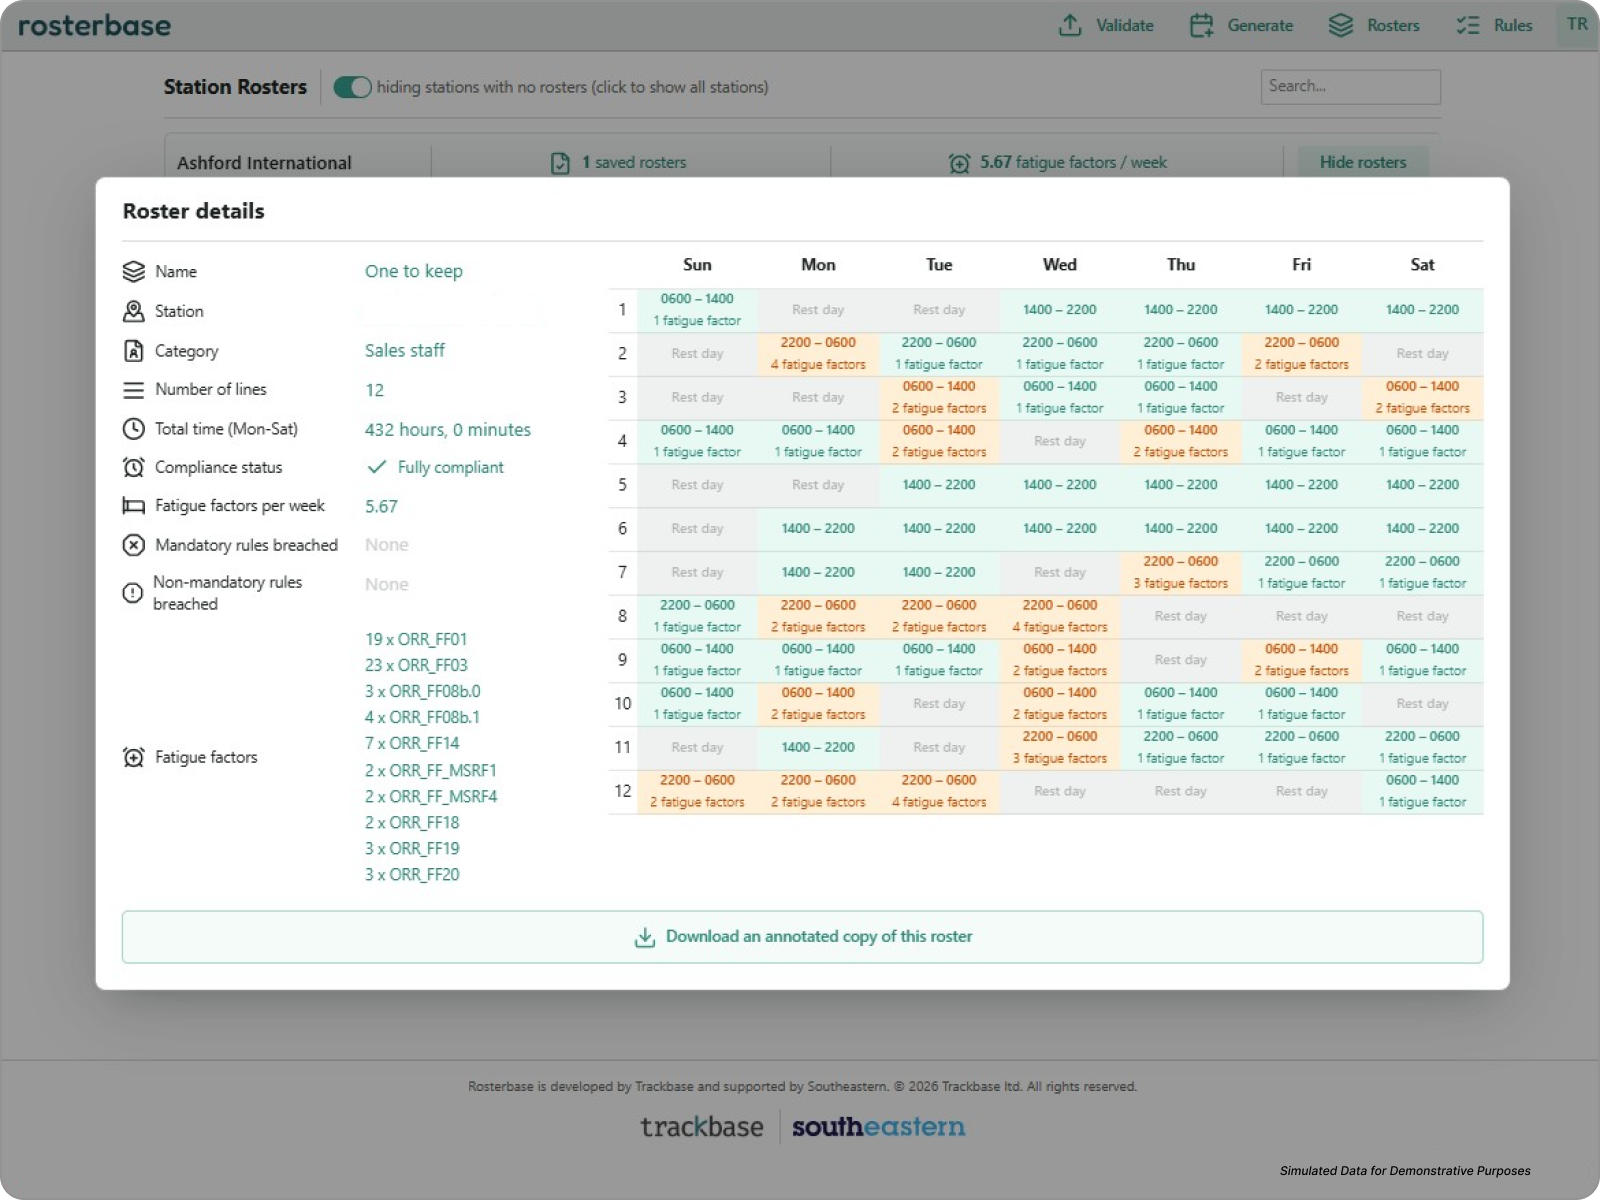The height and width of the screenshot is (1200, 1600).
Task: Open the Generate menu
Action: [x=1241, y=25]
